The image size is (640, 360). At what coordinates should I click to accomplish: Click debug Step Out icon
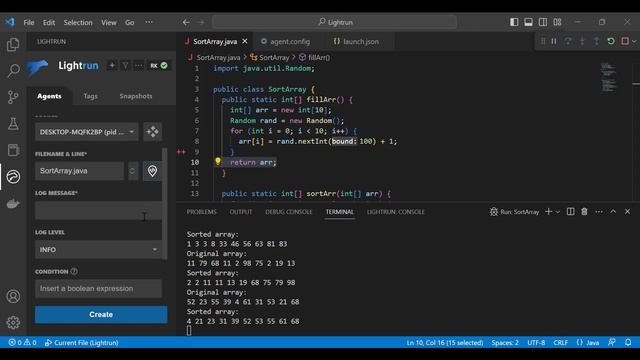pyautogui.click(x=596, y=41)
